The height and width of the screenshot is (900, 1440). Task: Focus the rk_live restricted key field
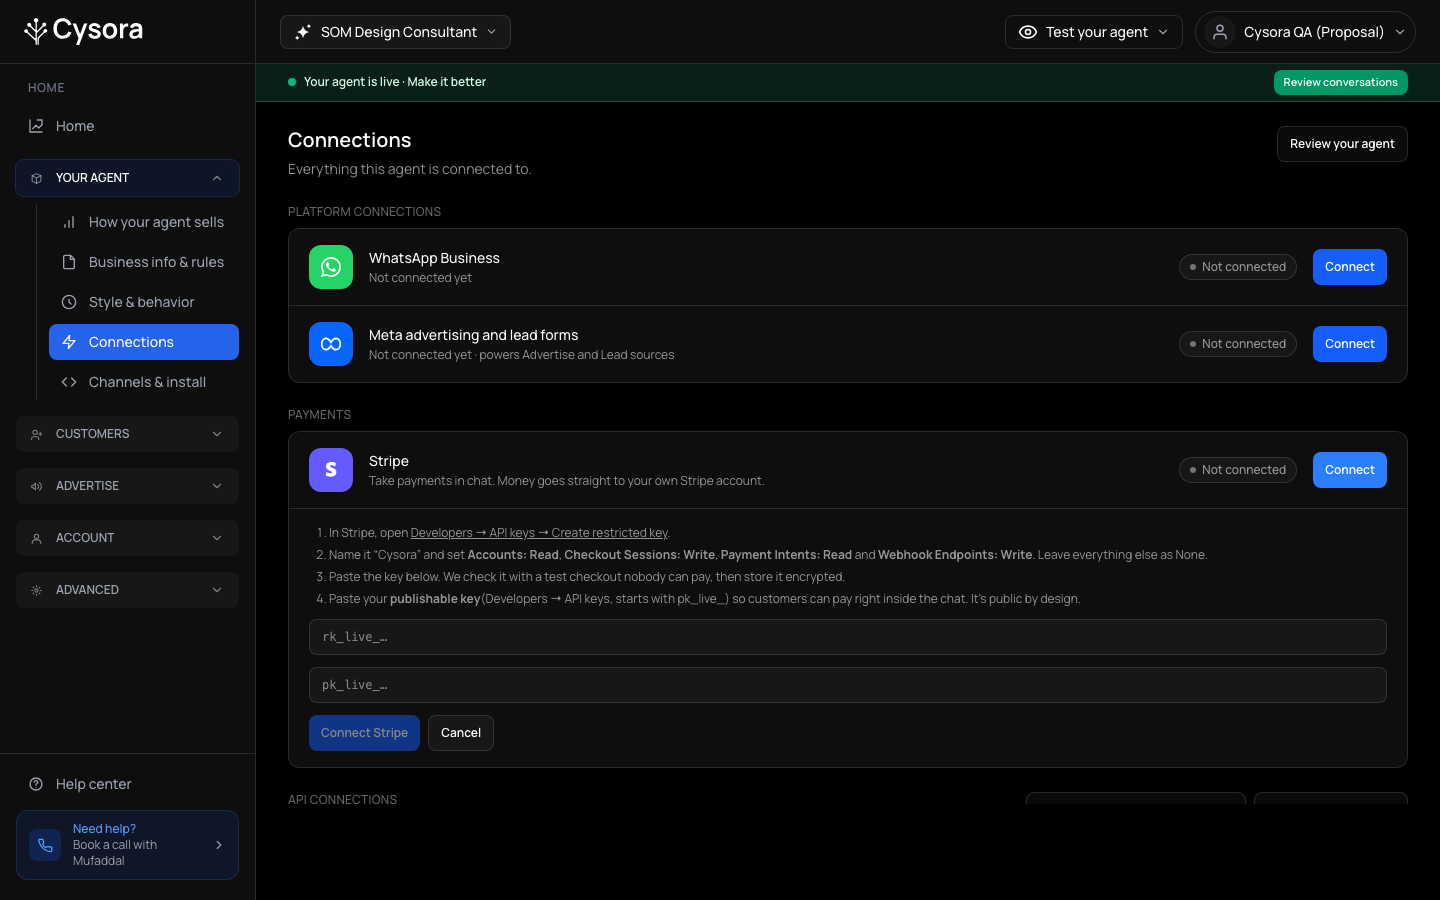point(848,637)
